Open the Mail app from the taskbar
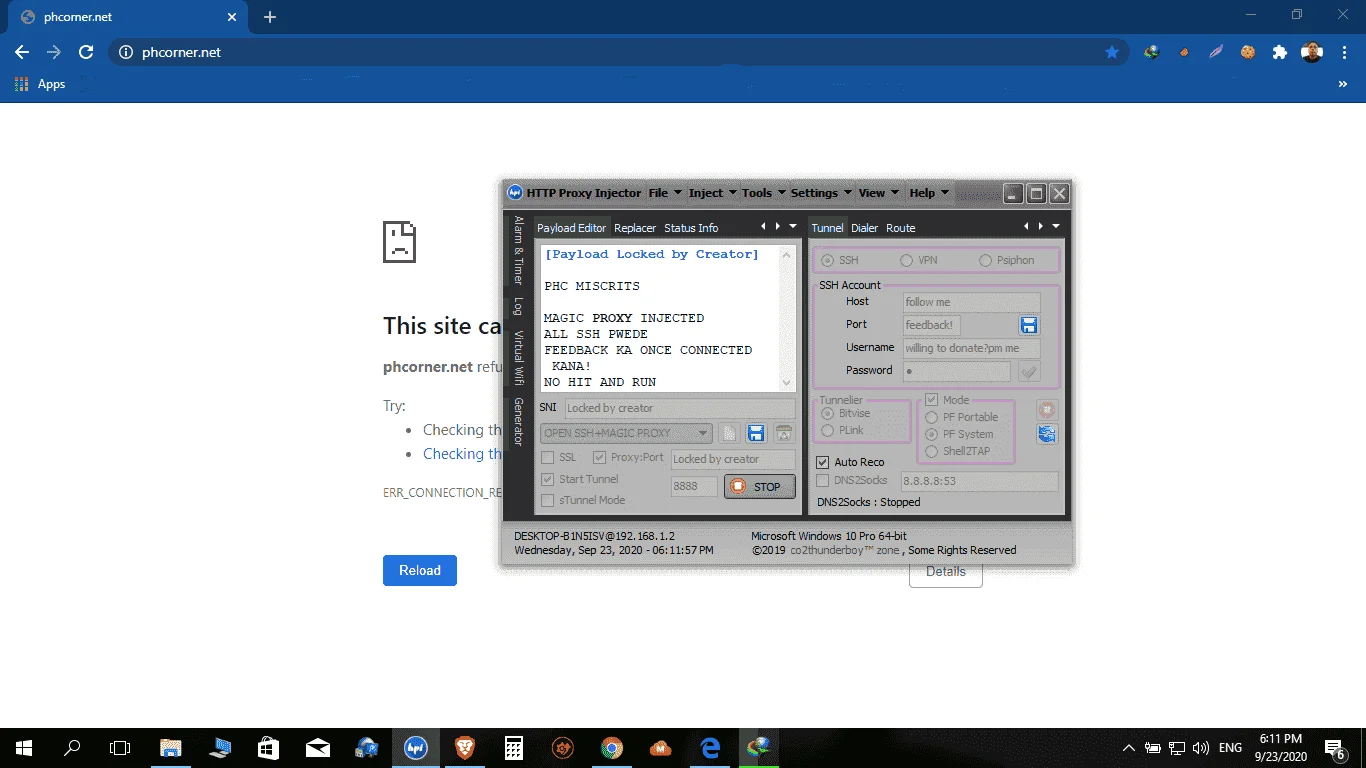This screenshot has height=768, width=1366. click(x=318, y=747)
